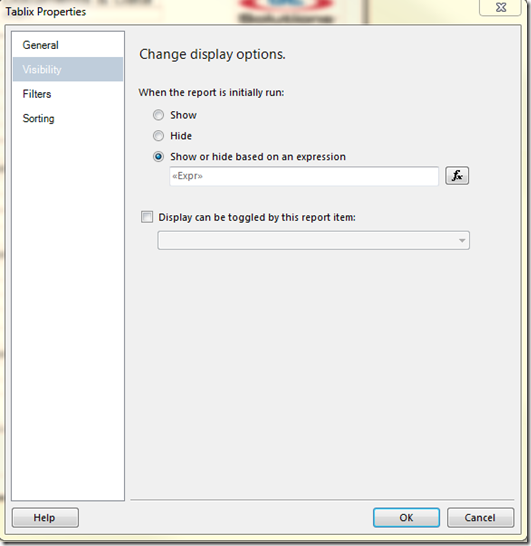531x546 pixels.
Task: Confirm with the OK button
Action: point(406,517)
